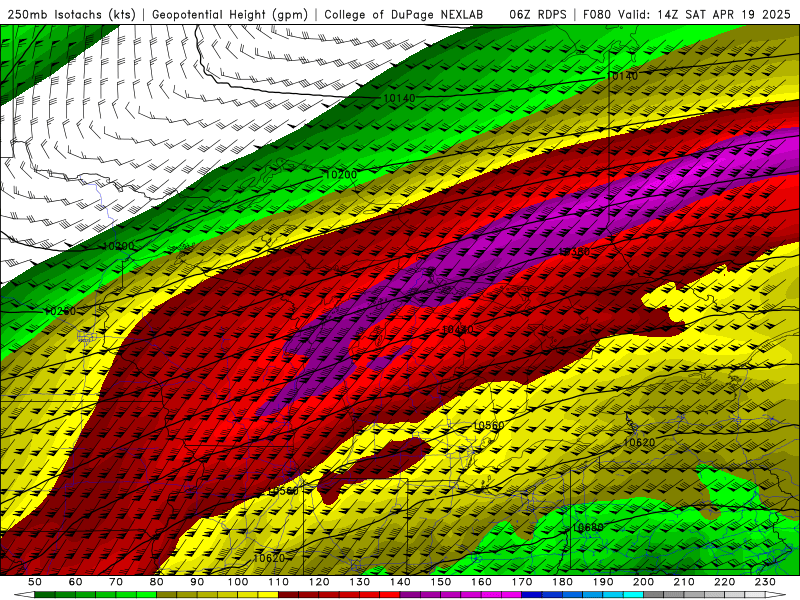
Task: Click the 220 value on the color scale
Action: tap(725, 582)
